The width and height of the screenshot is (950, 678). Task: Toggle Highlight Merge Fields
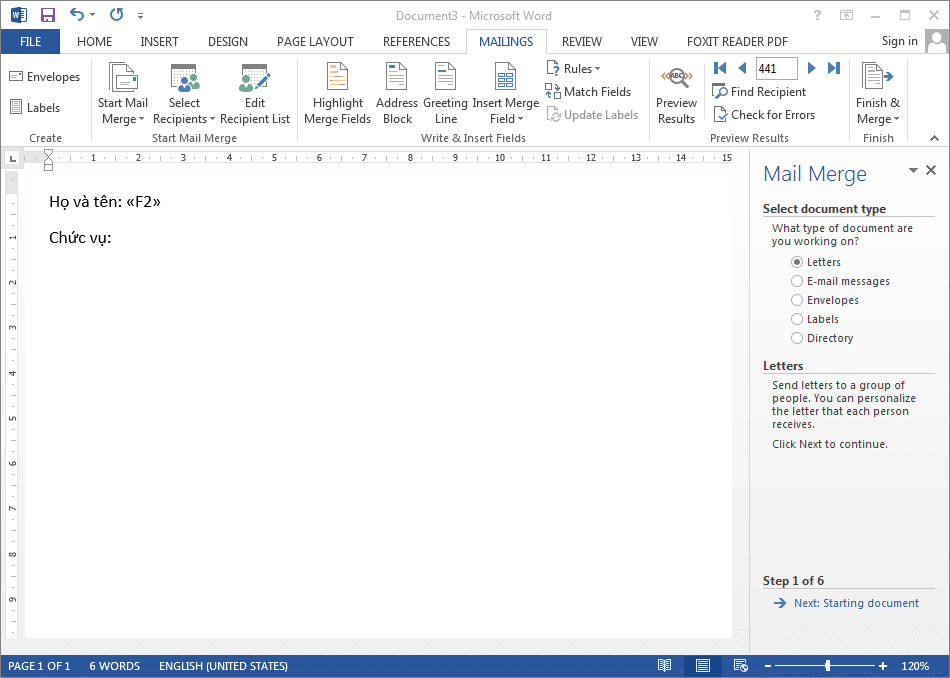pyautogui.click(x=337, y=94)
